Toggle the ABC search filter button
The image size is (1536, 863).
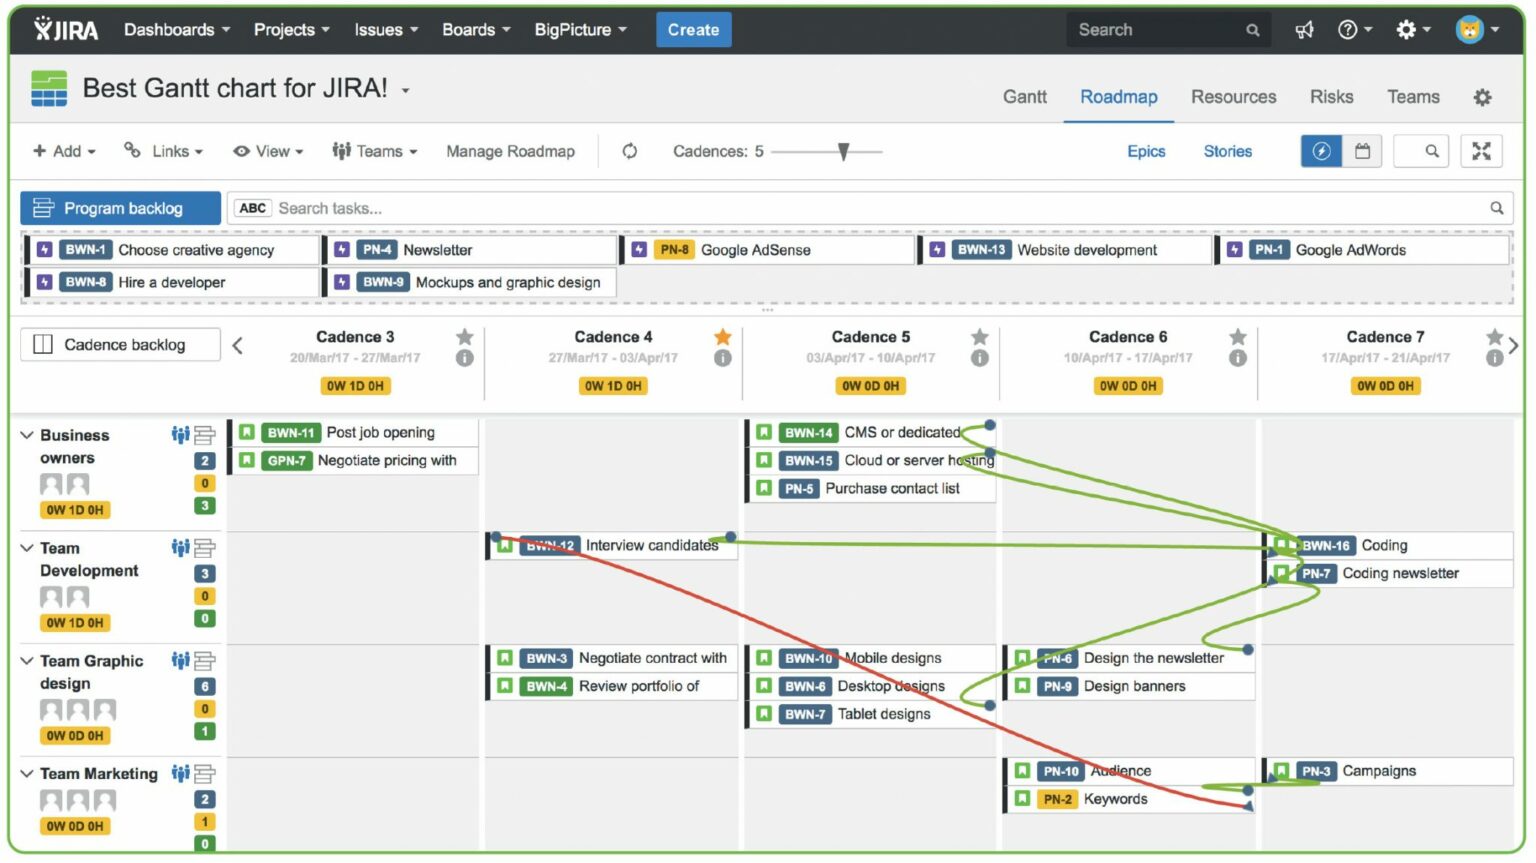[252, 208]
